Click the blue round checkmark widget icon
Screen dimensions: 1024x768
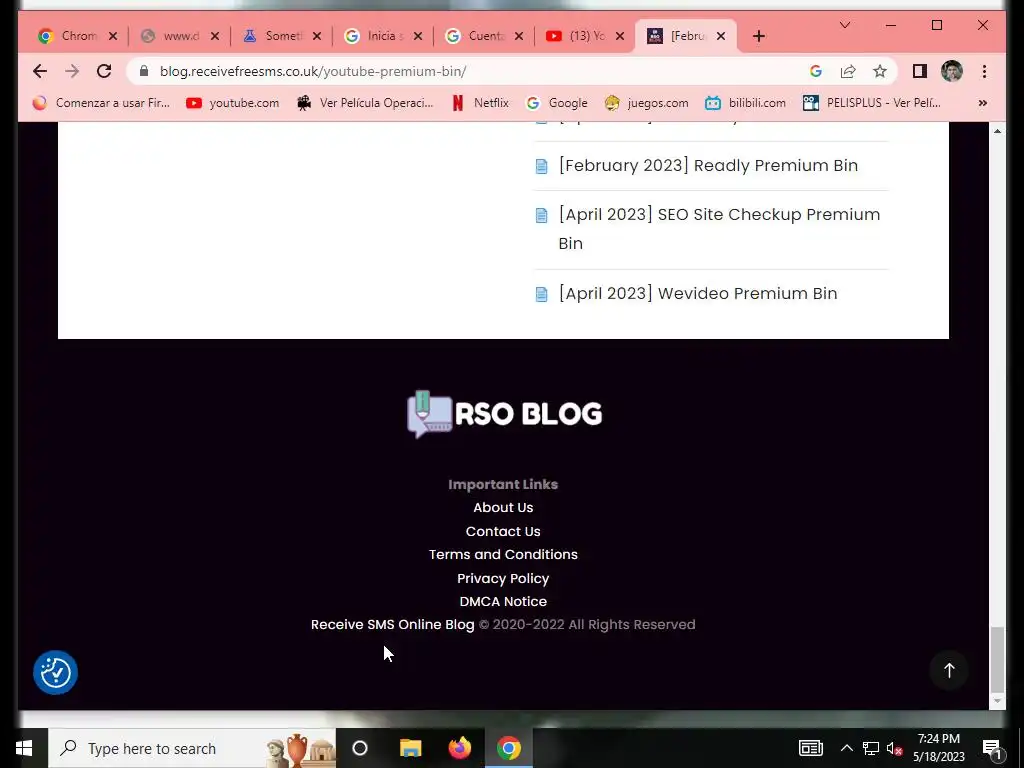tap(56, 672)
